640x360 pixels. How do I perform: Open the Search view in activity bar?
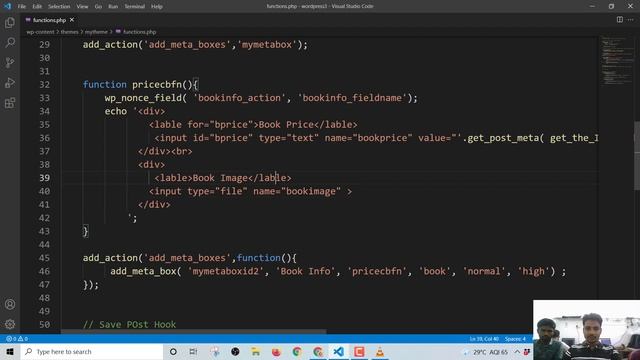pyautogui.click(x=10, y=42)
